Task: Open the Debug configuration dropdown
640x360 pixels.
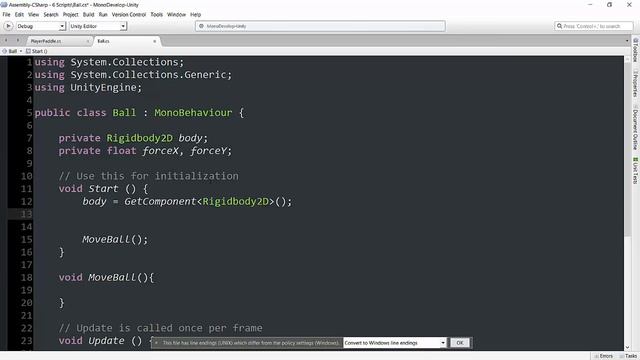Action: click(x=40, y=26)
